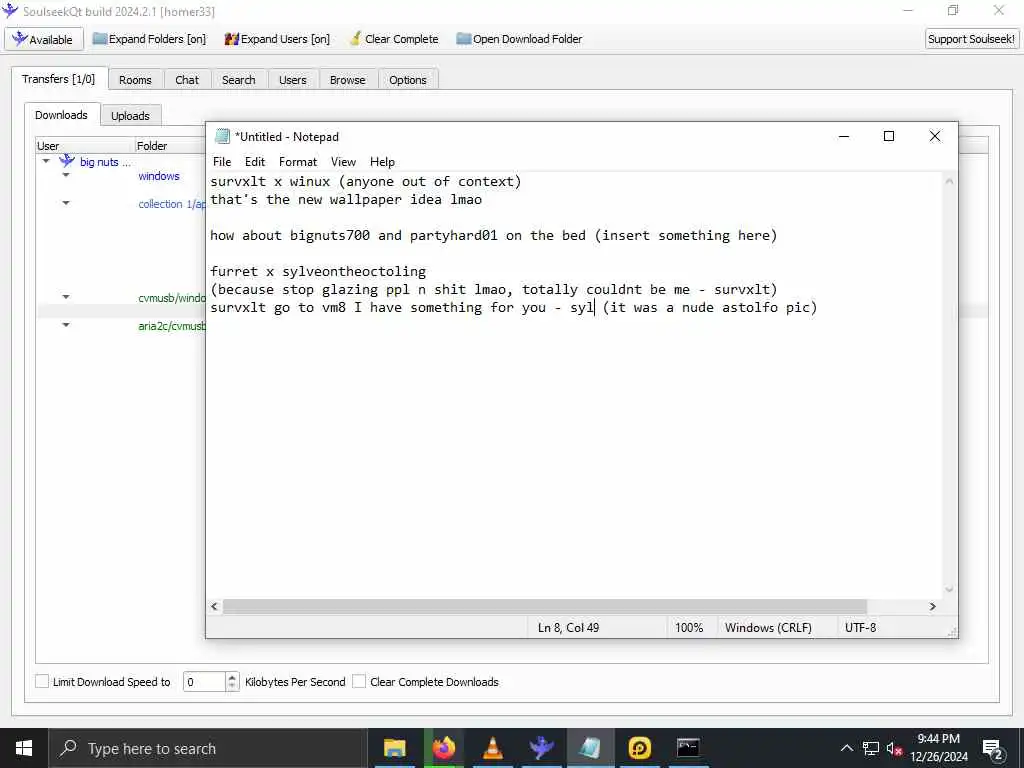The height and width of the screenshot is (768, 1024).
Task: Switch to the Rooms tab
Action: (135, 80)
